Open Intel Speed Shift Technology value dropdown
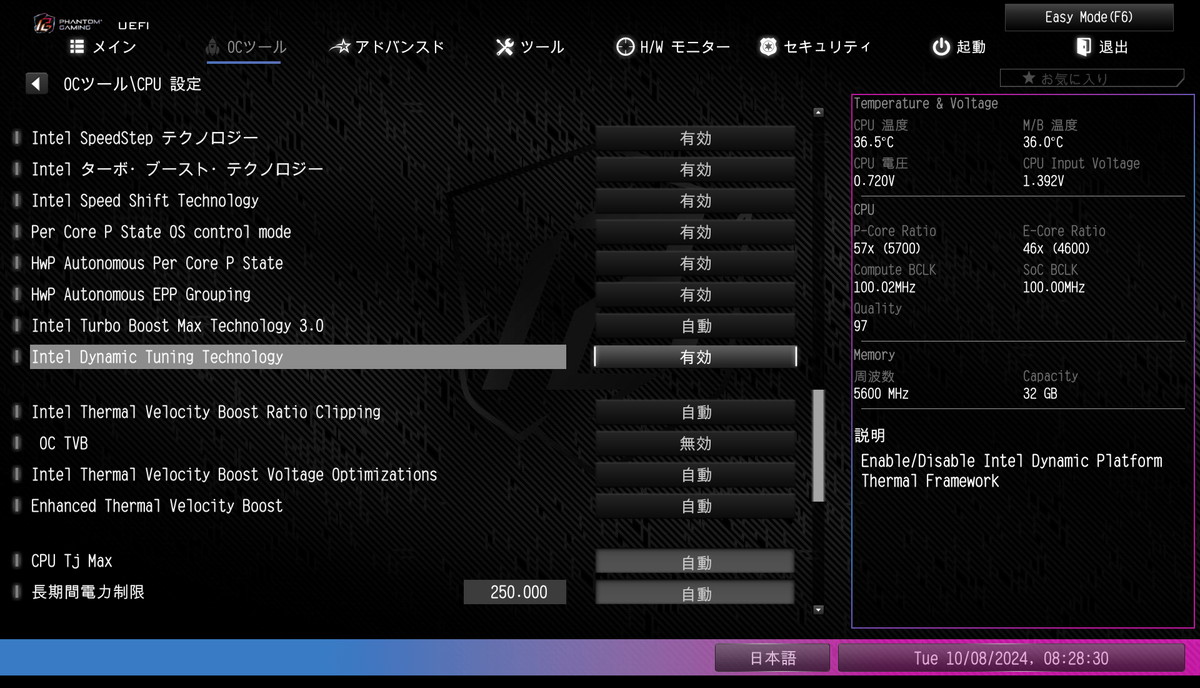Image resolution: width=1200 pixels, height=688 pixels. click(696, 201)
